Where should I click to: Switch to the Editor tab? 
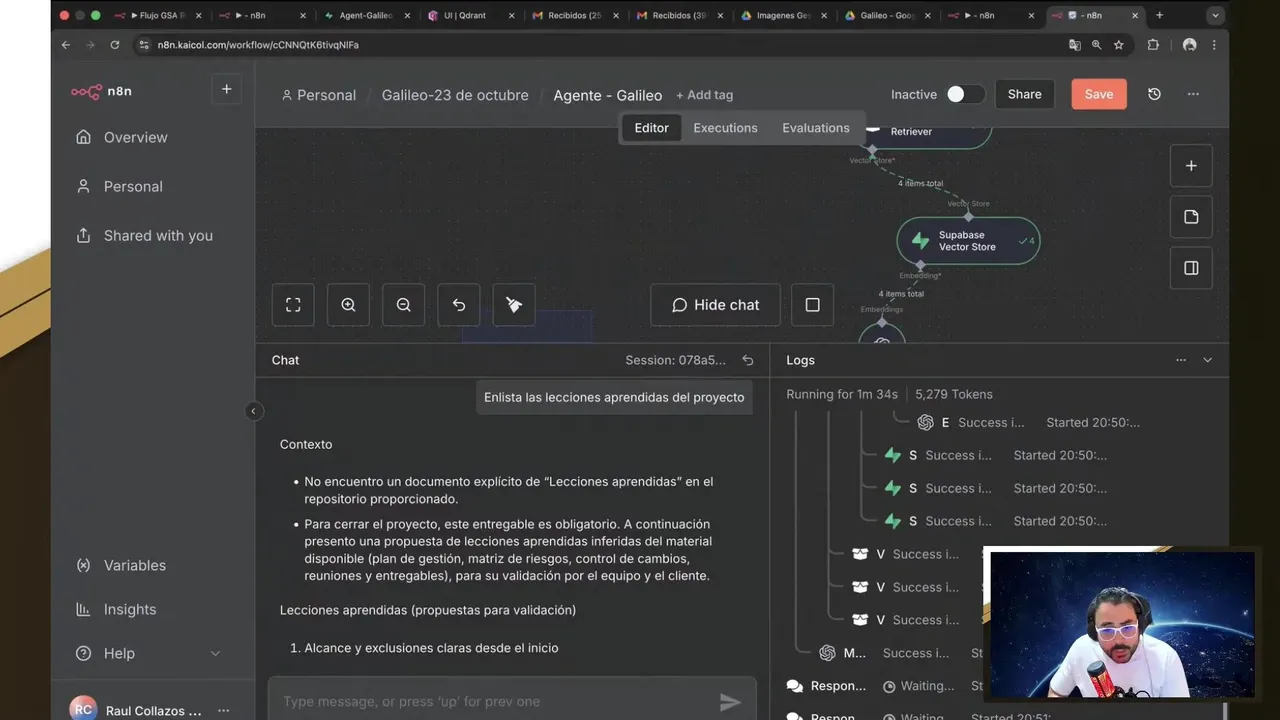[651, 128]
